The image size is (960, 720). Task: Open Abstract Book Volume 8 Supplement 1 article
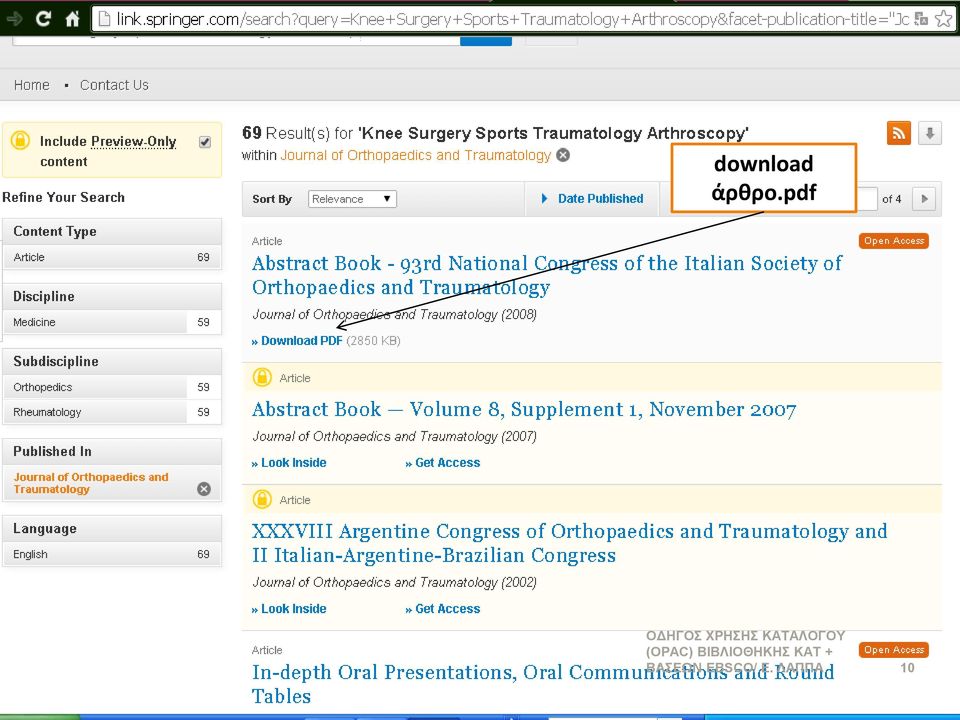[x=524, y=409]
